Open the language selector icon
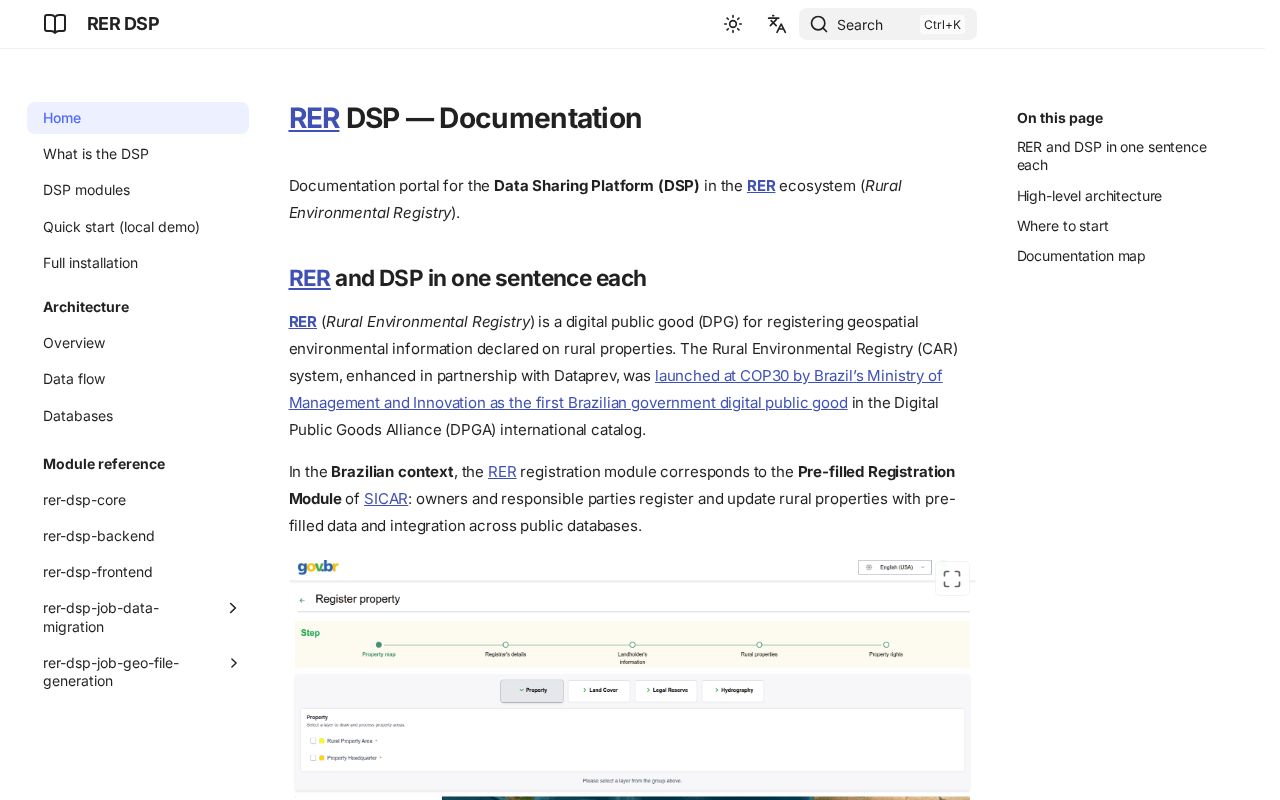 pos(777,24)
